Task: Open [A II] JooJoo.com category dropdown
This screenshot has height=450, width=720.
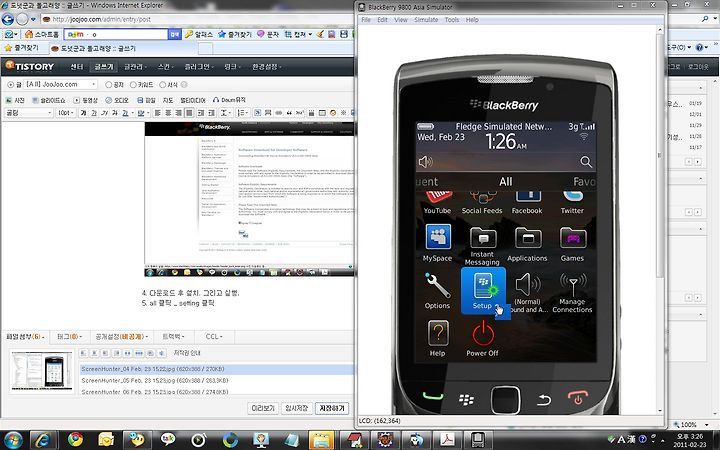Action: click(x=61, y=84)
